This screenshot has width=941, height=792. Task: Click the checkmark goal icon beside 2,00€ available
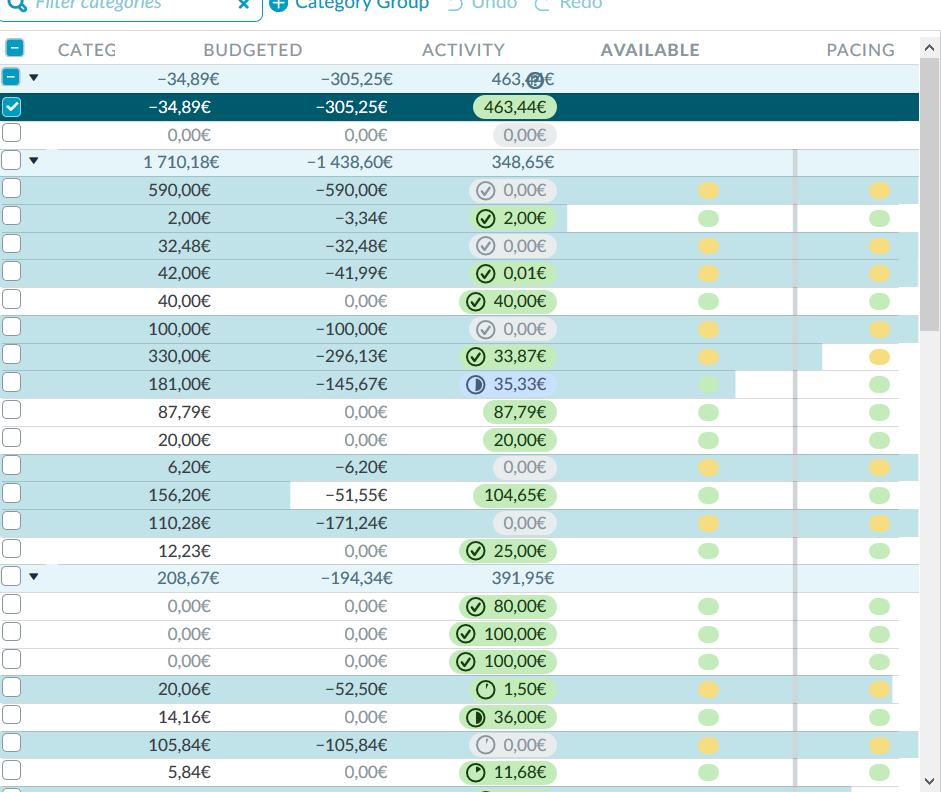485,218
